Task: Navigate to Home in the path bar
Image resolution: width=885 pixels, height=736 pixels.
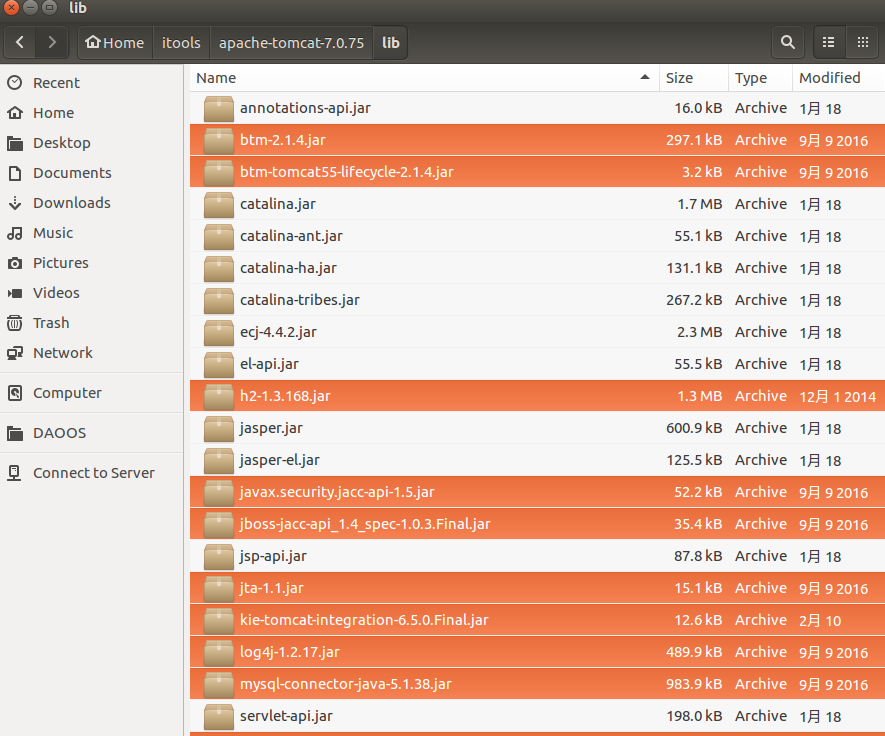Action: (115, 42)
